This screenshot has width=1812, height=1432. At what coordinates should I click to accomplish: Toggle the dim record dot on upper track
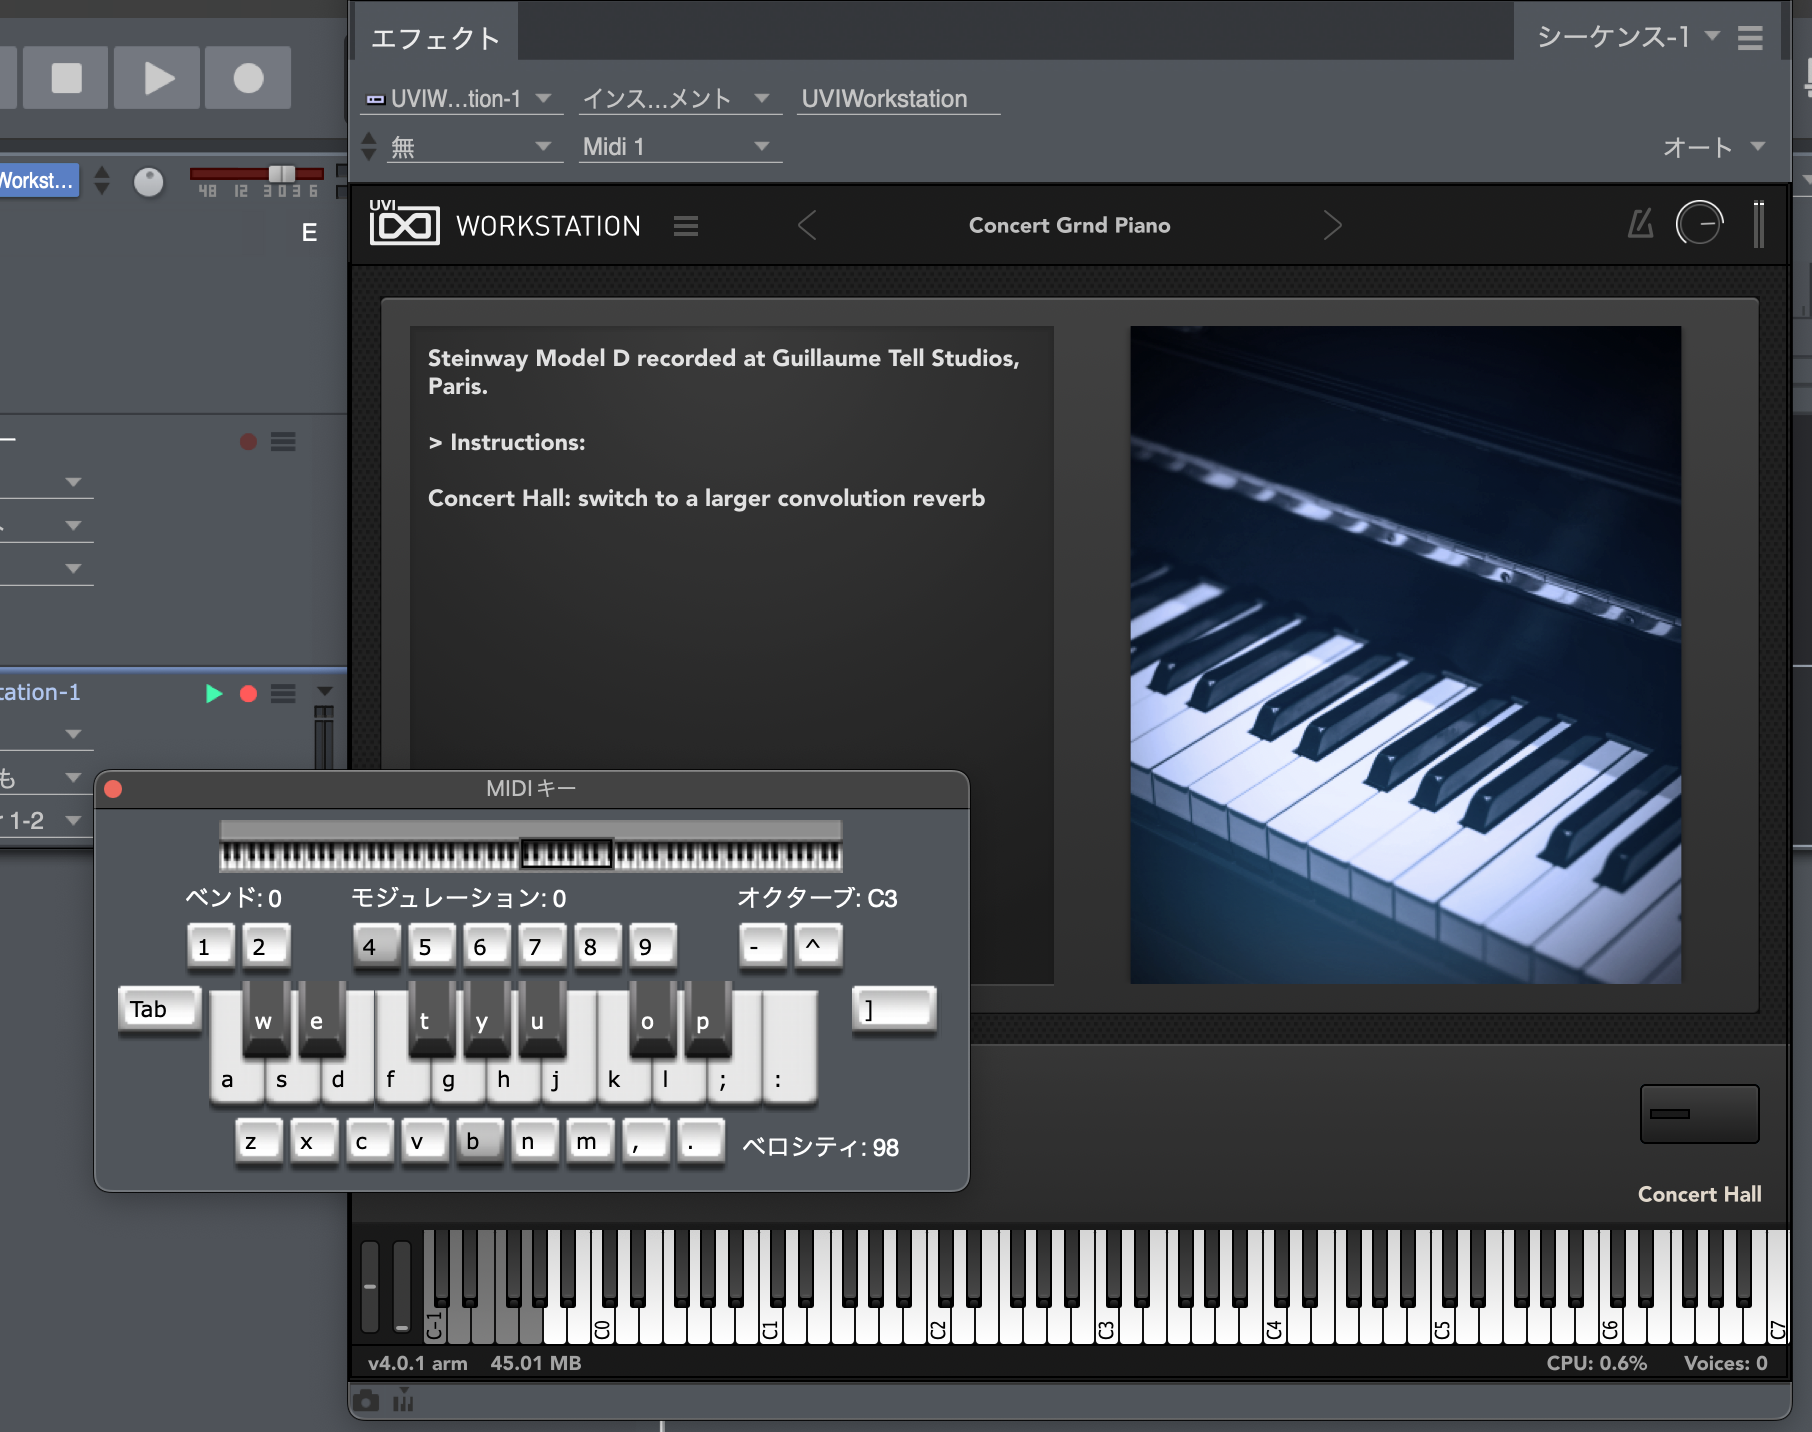point(249,442)
